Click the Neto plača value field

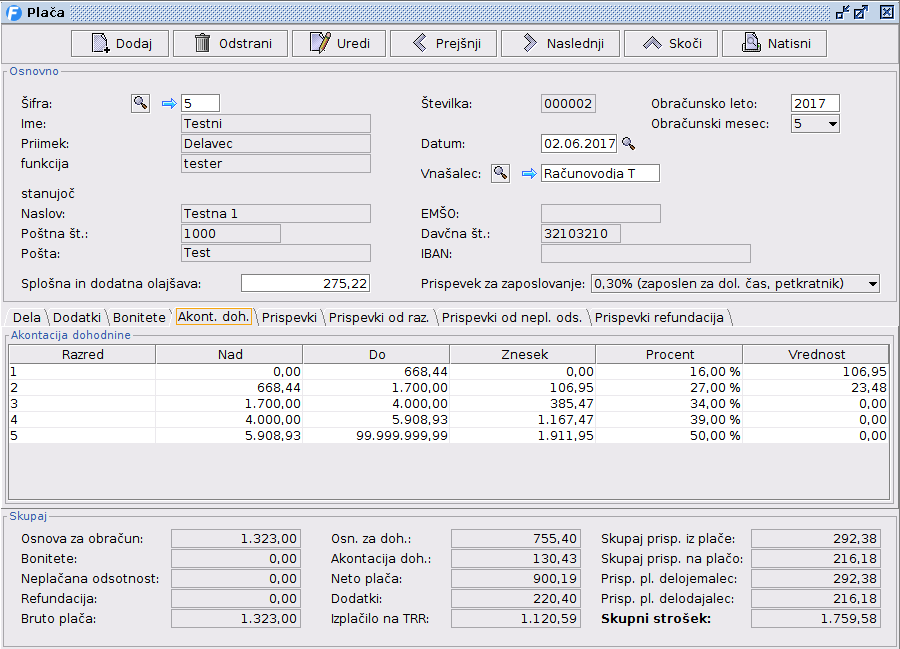pos(516,578)
